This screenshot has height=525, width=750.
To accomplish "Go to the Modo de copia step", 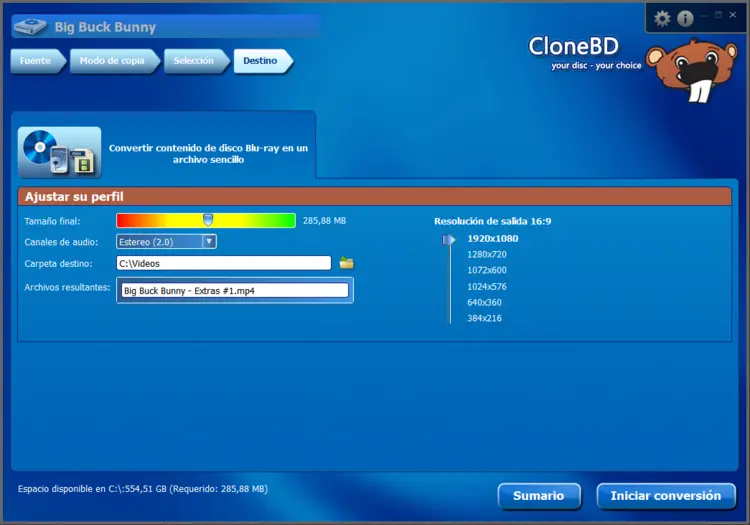I will pos(114,61).
